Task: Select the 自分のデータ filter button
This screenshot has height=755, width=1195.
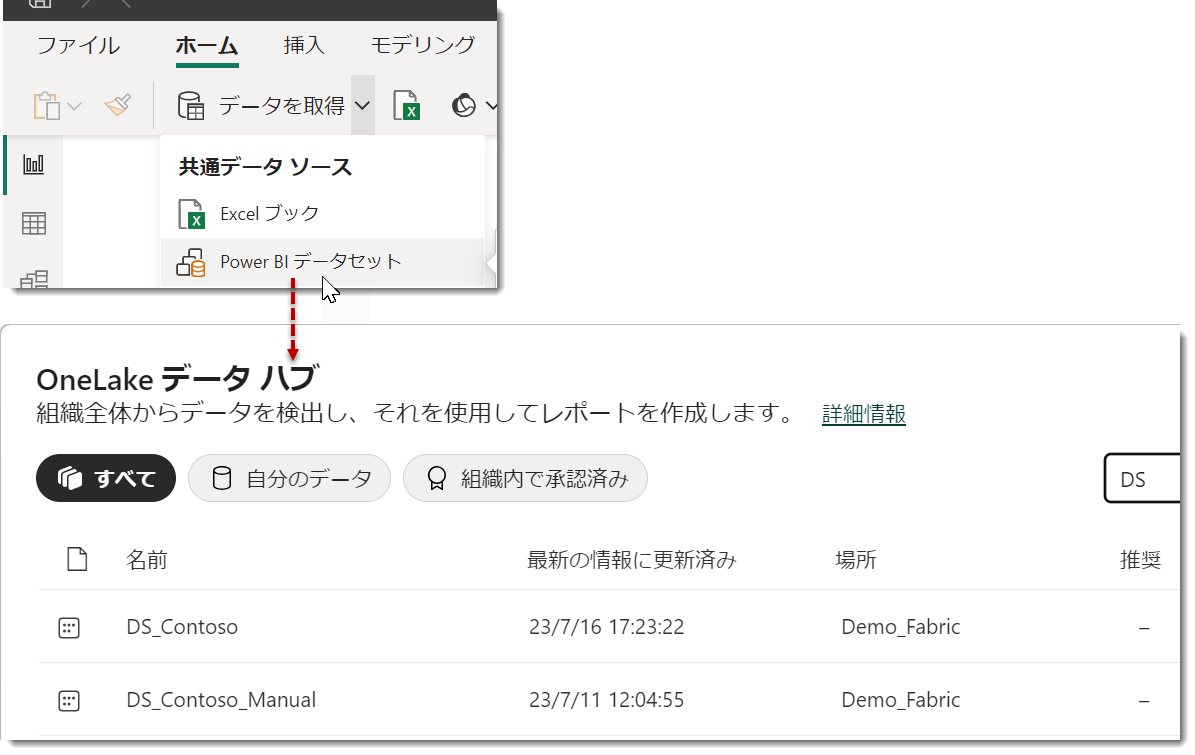Action: pyautogui.click(x=290, y=478)
